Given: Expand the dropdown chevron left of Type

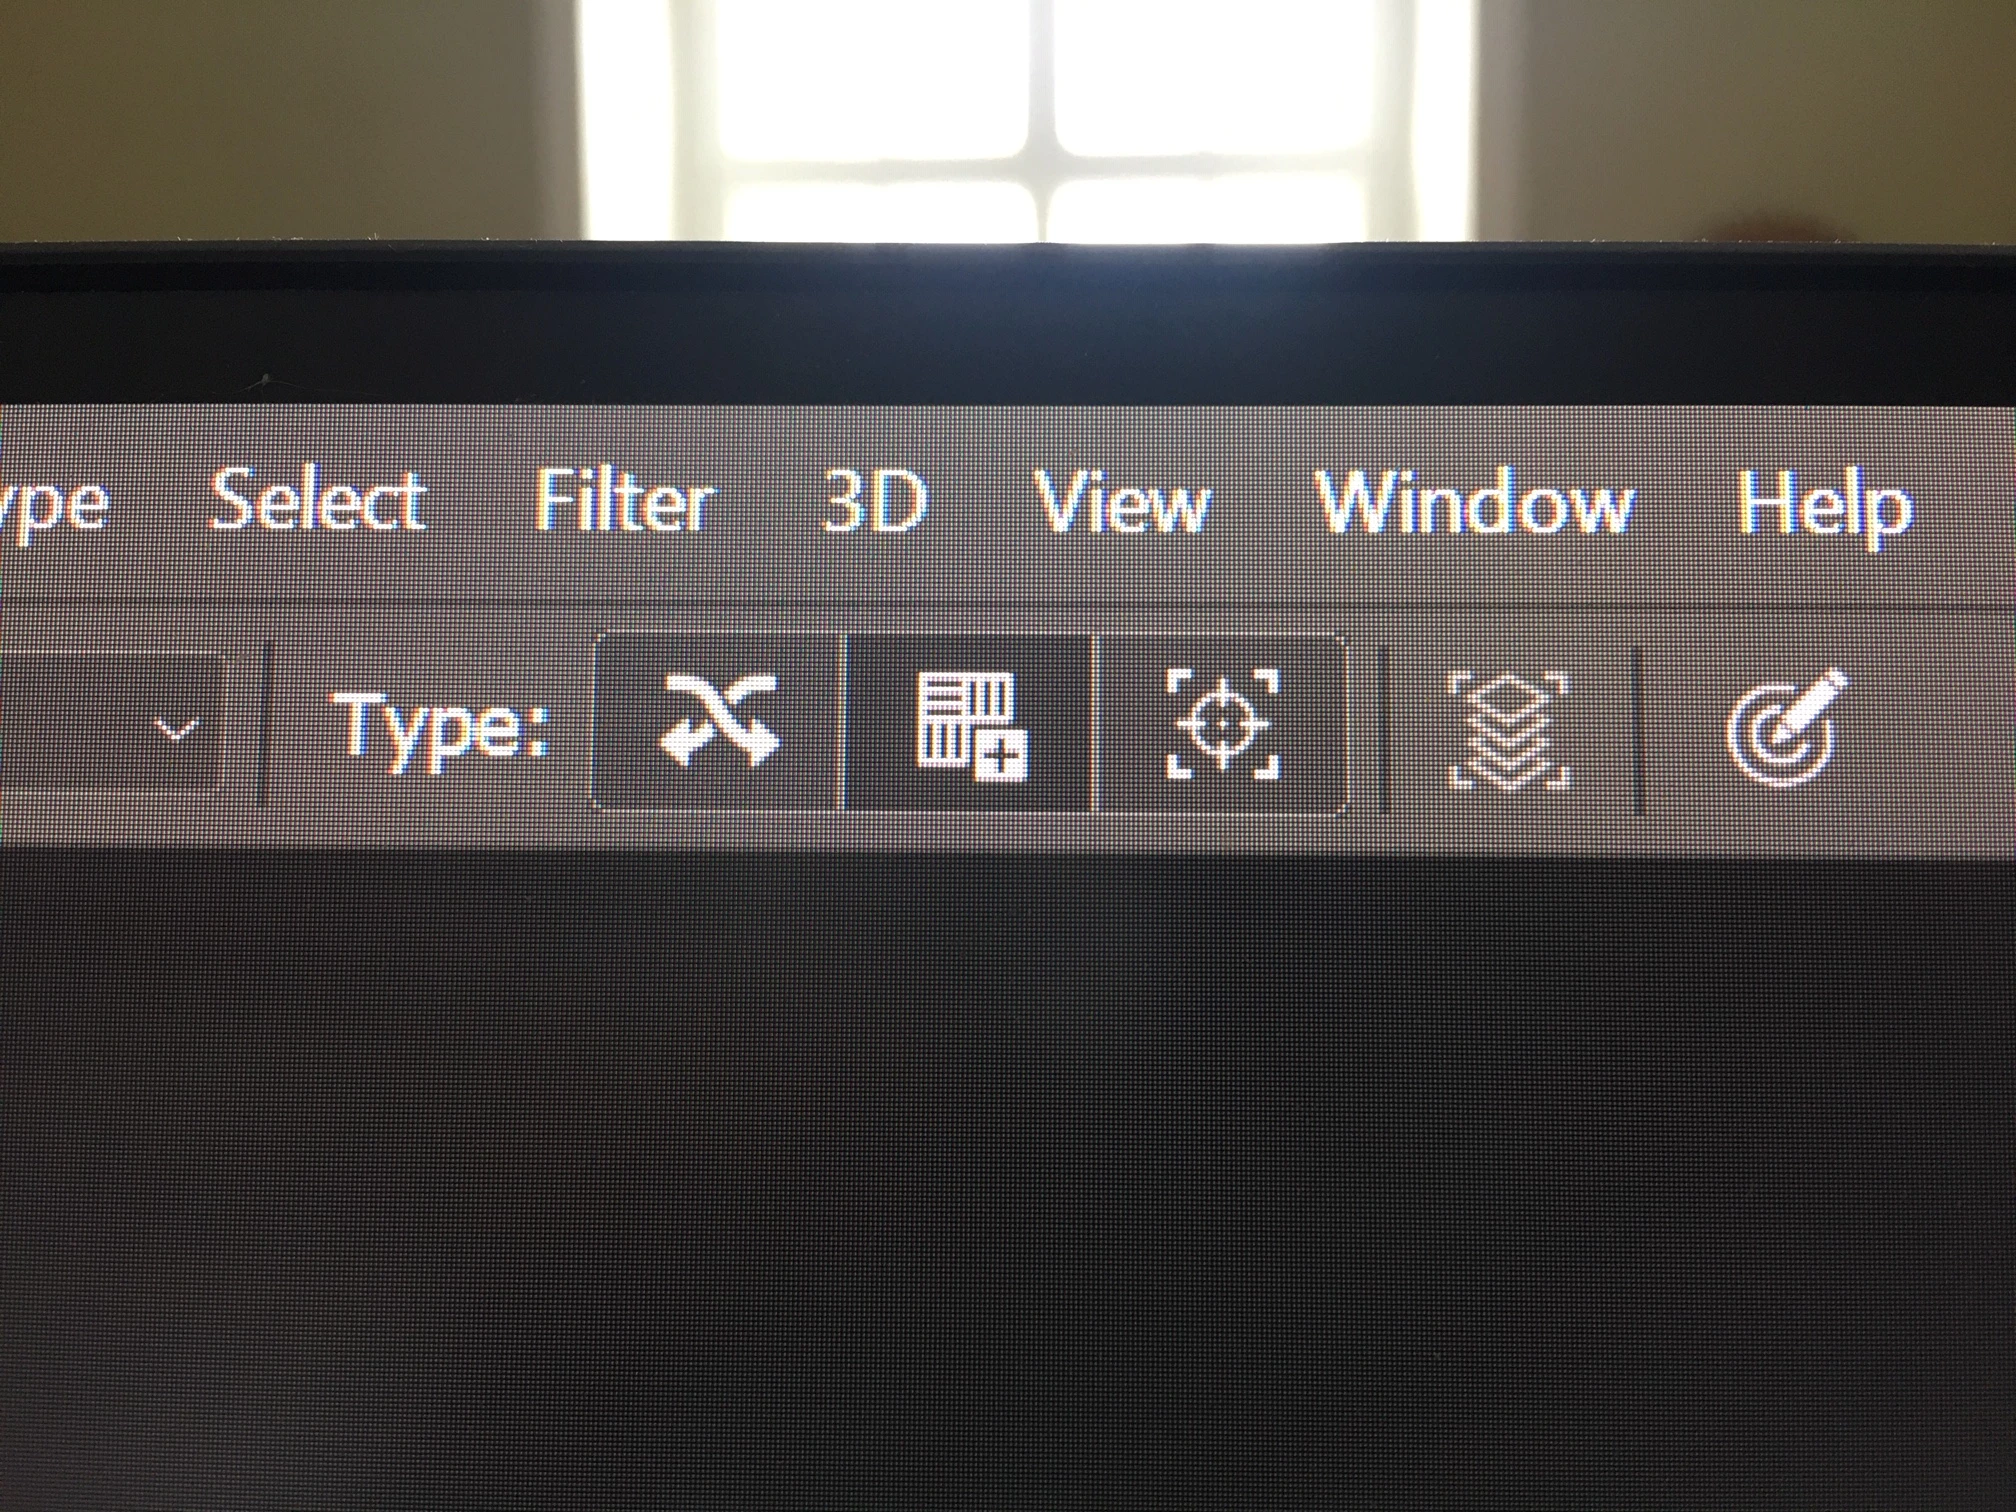Looking at the screenshot, I should [x=178, y=729].
